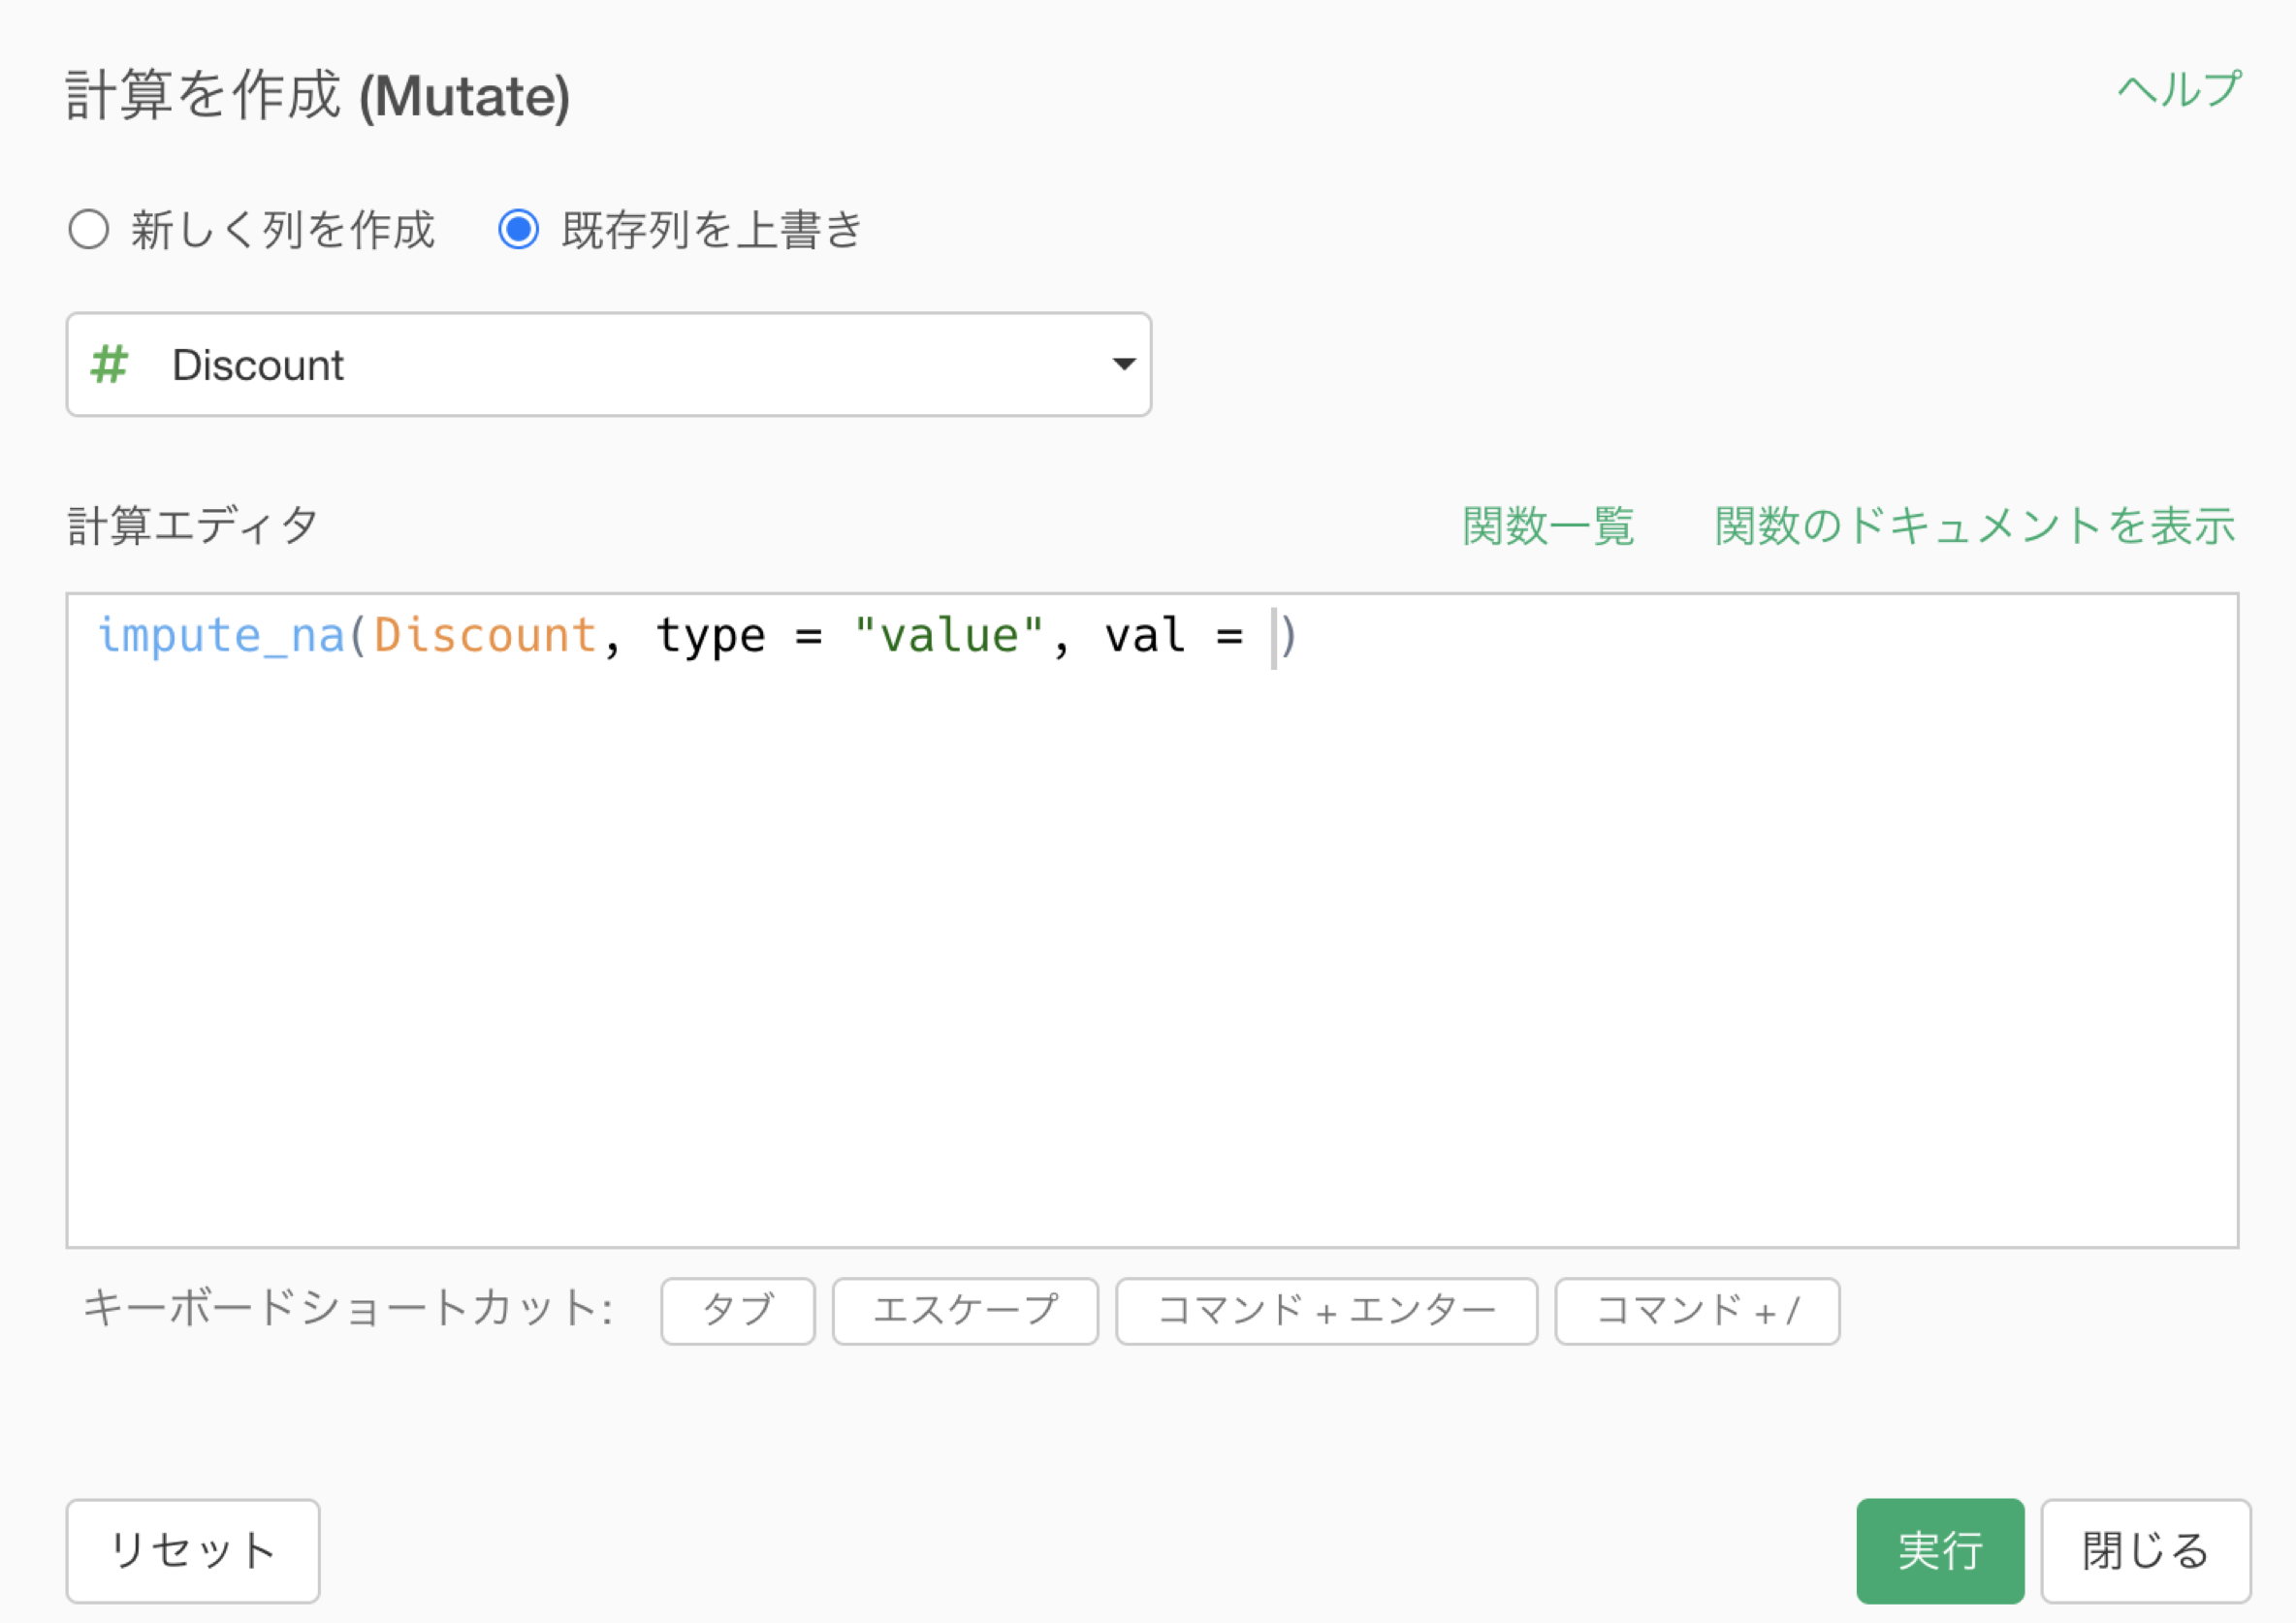Click the エスケープ shortcut button
Viewport: 2296px width, 1623px height.
coord(964,1310)
